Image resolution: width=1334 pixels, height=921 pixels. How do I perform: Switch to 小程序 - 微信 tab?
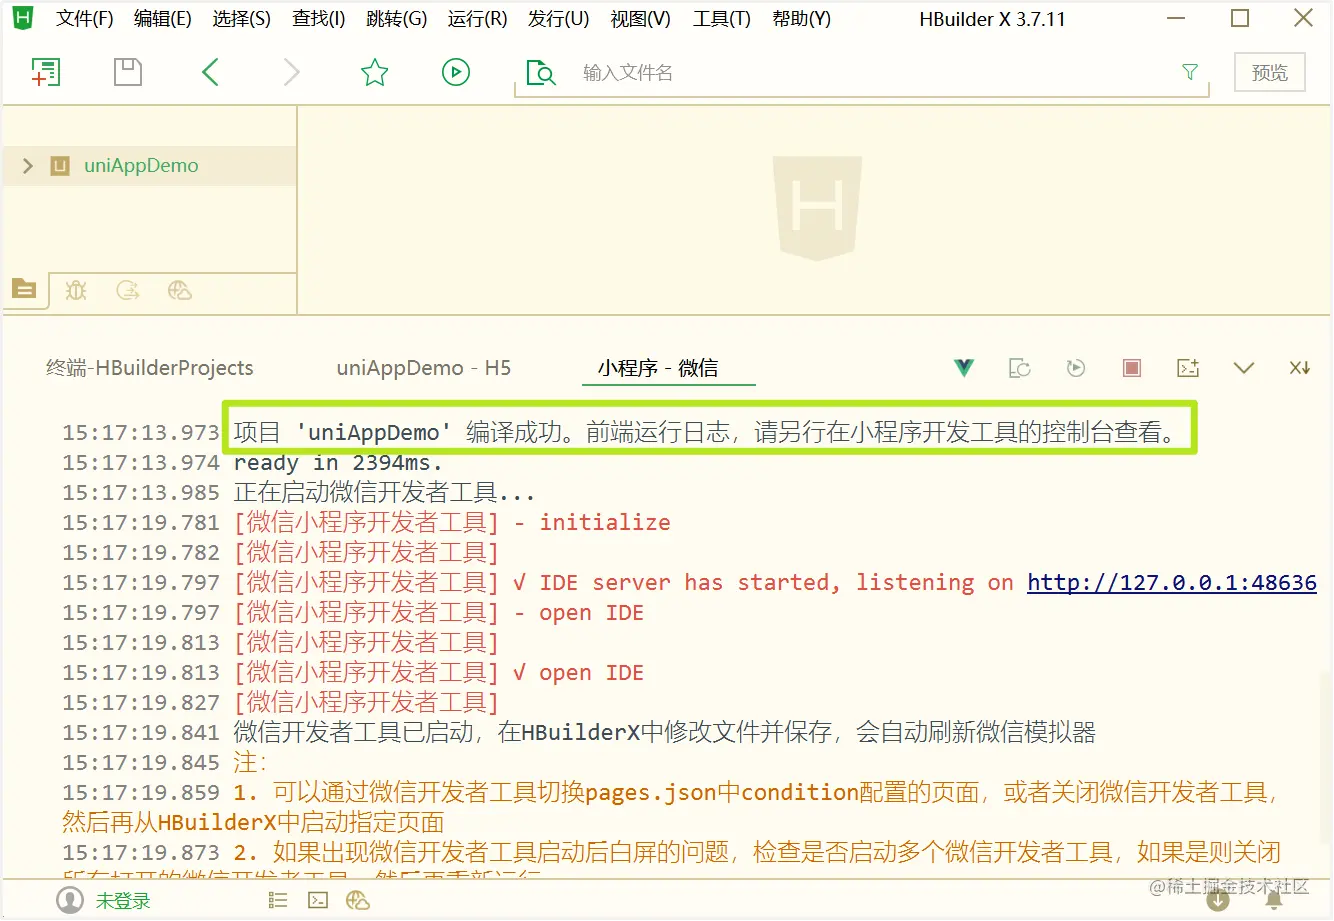[658, 368]
